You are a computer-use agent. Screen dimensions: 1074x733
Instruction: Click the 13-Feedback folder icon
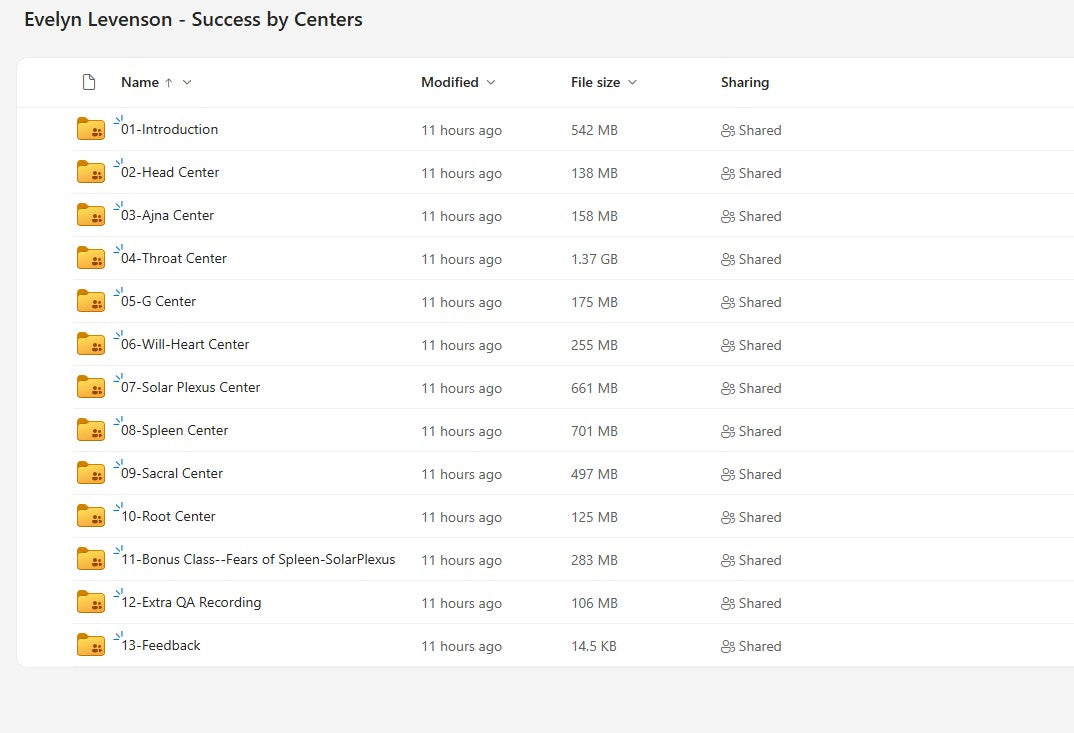(x=90, y=645)
